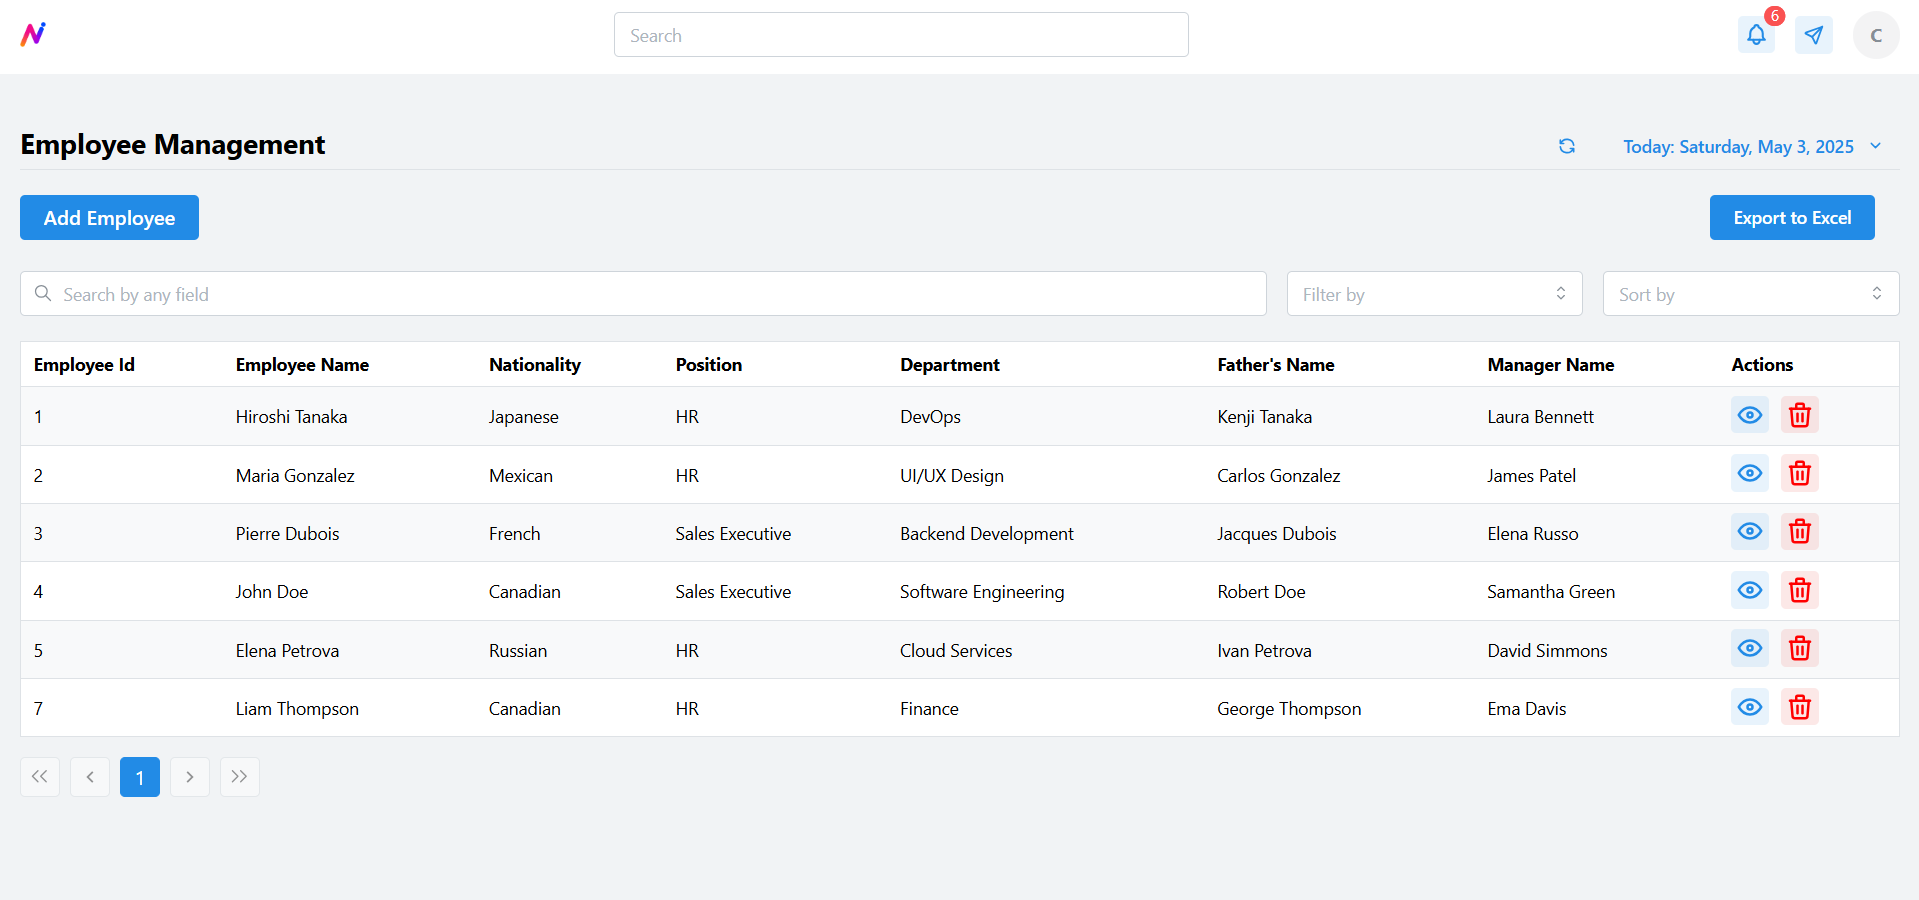Go to next page arrow in pagination

coord(190,777)
